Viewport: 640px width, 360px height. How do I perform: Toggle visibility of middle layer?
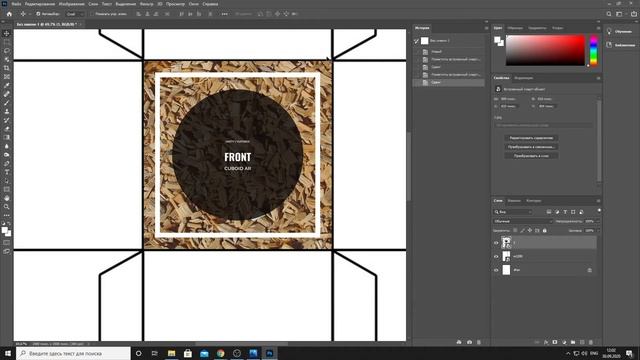coord(496,256)
